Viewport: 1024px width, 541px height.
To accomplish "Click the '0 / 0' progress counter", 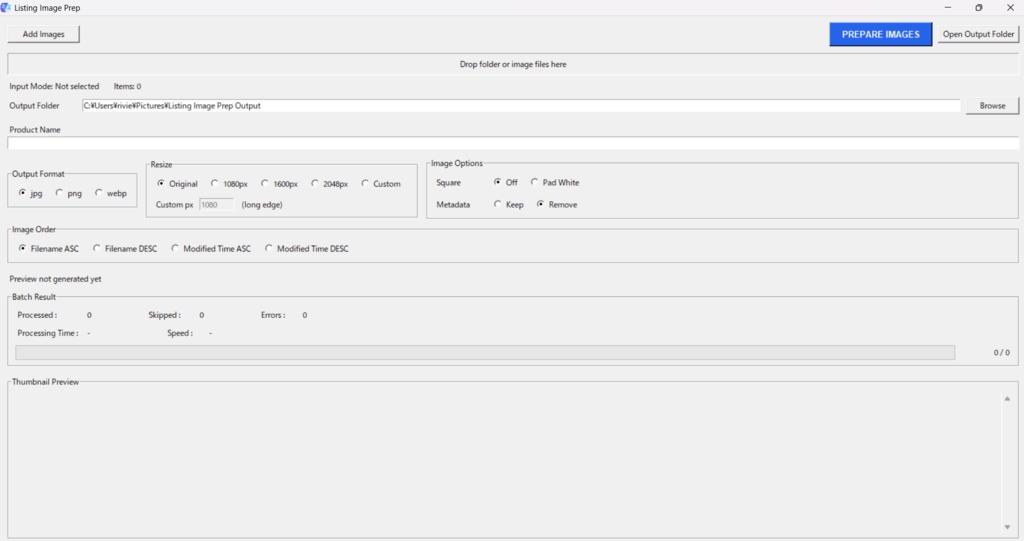I will (x=1002, y=353).
